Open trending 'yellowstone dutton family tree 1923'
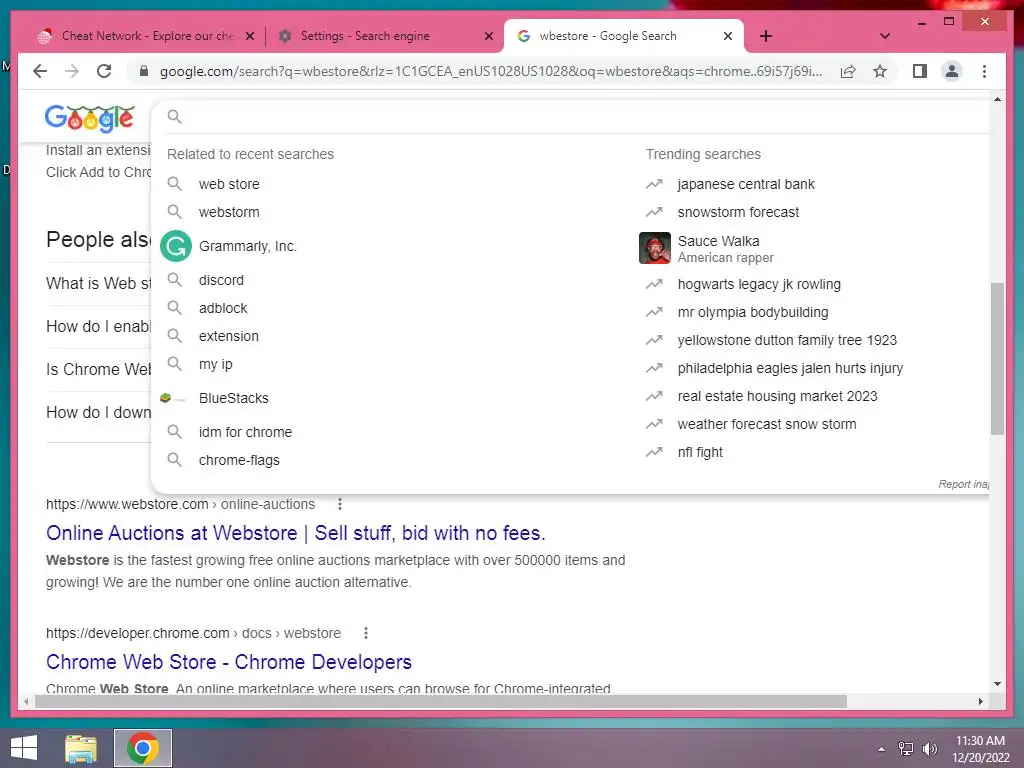 (787, 340)
